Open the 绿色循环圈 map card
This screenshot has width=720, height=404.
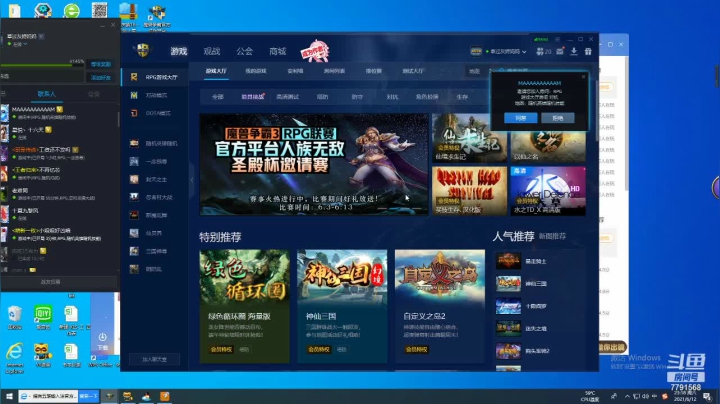(x=244, y=306)
